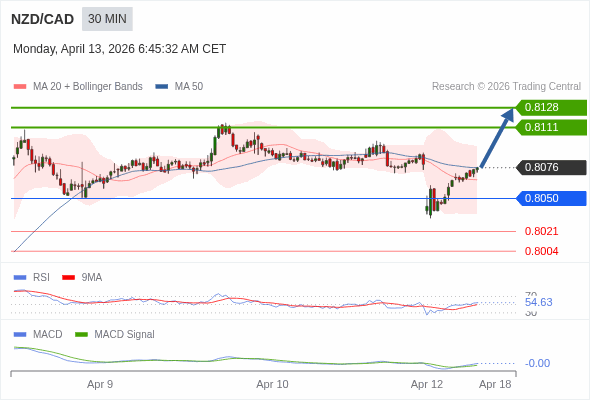Click the 9MA legend label

point(92,278)
